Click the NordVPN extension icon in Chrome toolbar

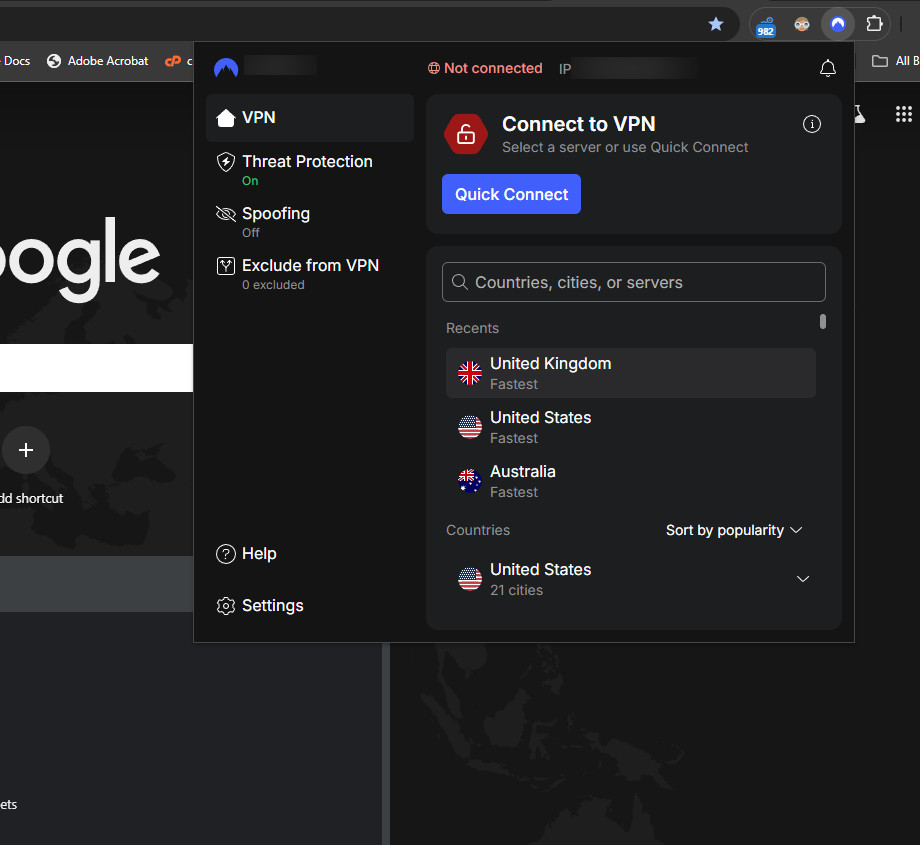coord(837,24)
